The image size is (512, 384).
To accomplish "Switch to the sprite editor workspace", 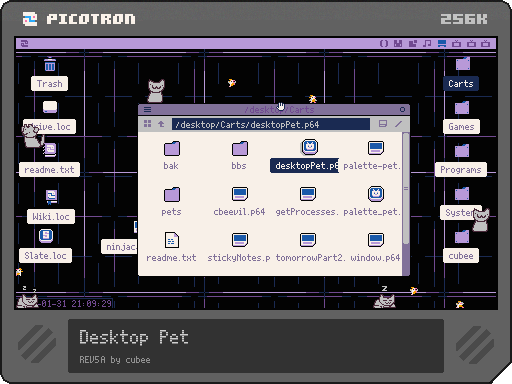I will (398, 43).
